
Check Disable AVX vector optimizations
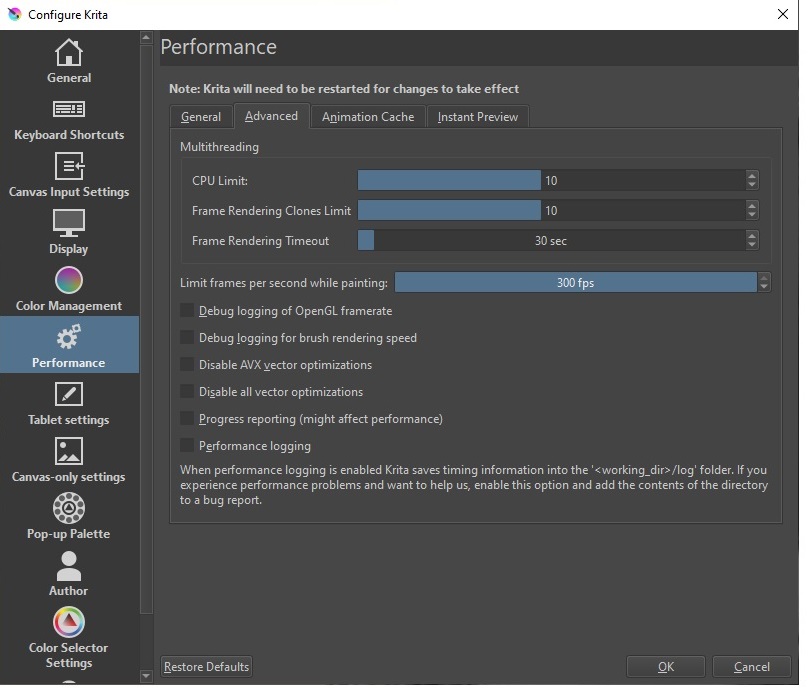(x=187, y=365)
